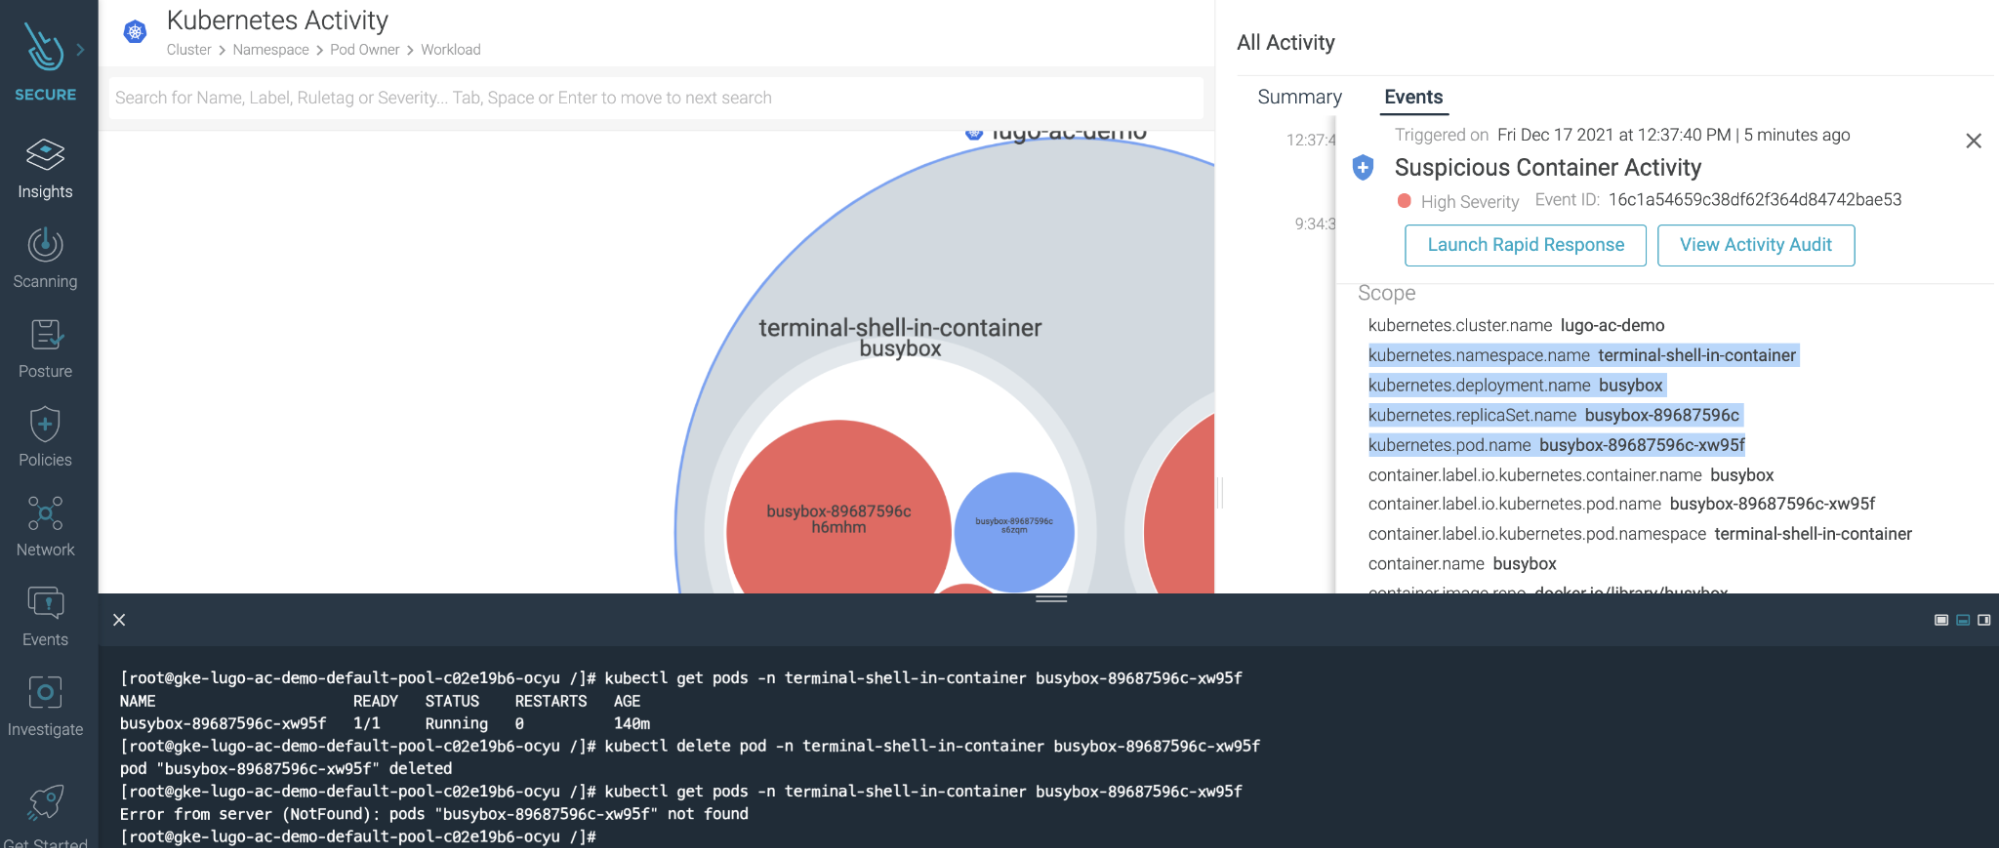This screenshot has width=1999, height=849.
Task: Open the Network section
Action: [45, 527]
